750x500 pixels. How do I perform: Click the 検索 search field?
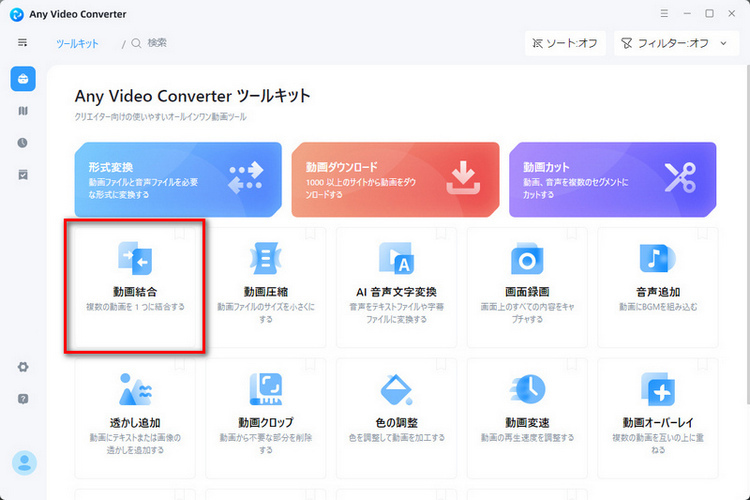tap(157, 43)
